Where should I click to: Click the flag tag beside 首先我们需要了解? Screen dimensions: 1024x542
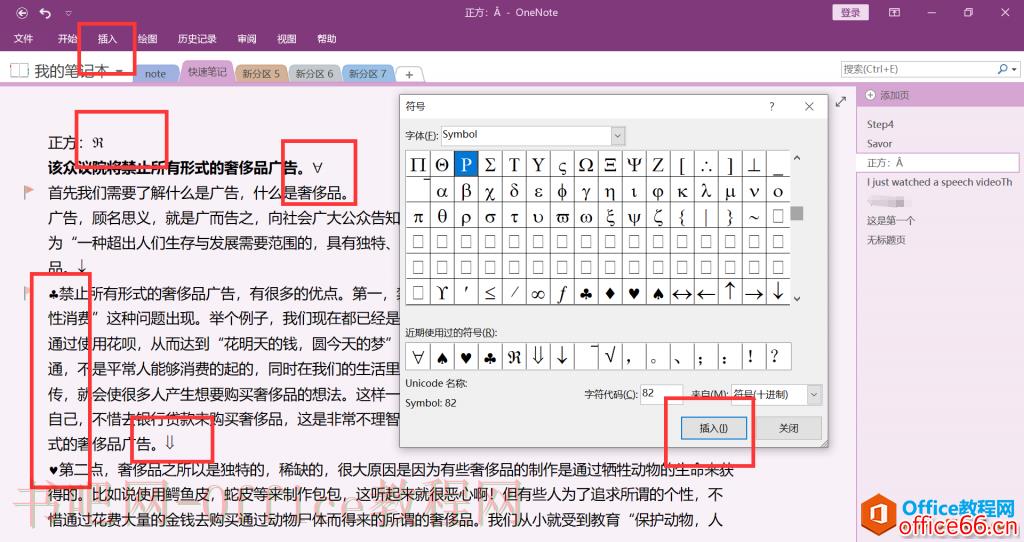coord(28,191)
